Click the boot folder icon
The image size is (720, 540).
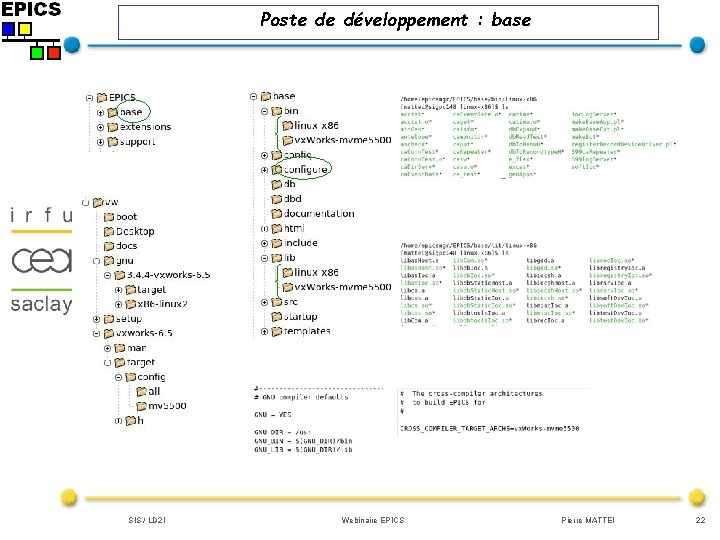[x=109, y=217]
